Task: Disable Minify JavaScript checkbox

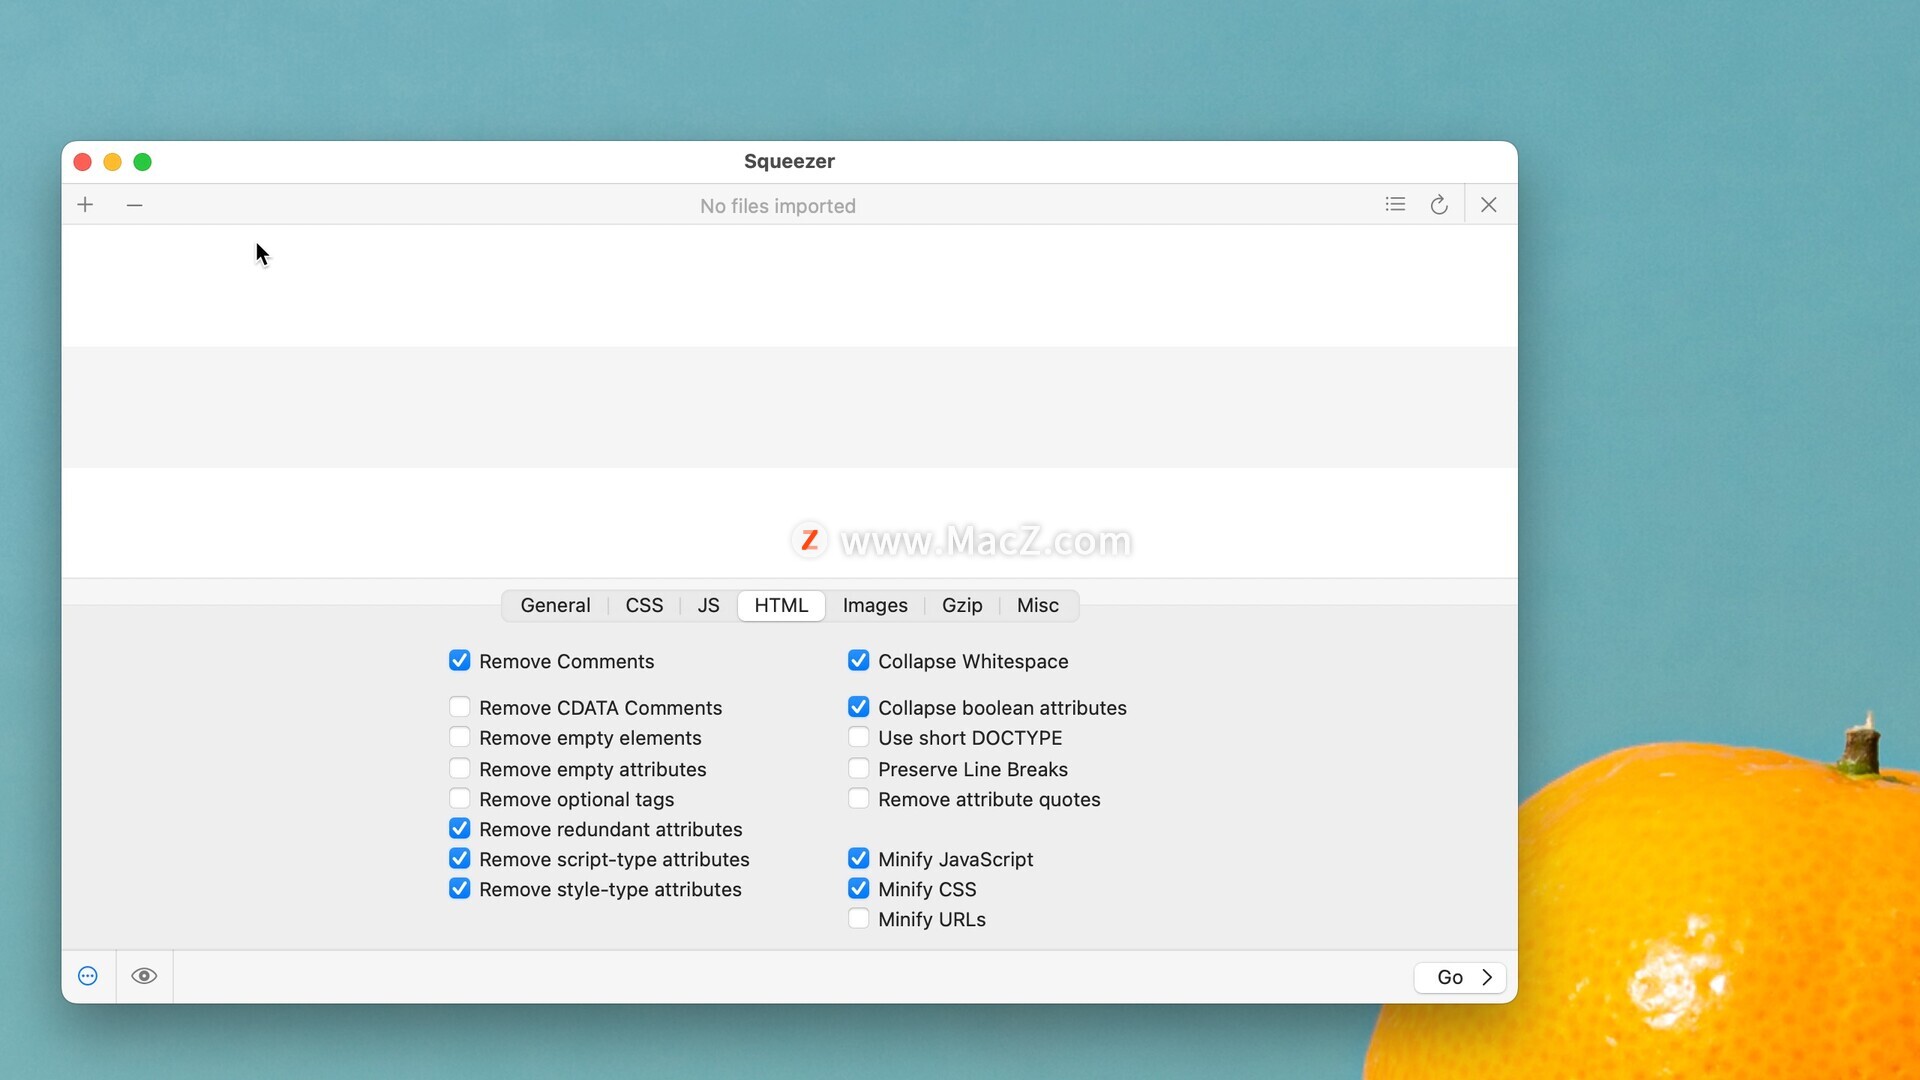Action: tap(858, 858)
